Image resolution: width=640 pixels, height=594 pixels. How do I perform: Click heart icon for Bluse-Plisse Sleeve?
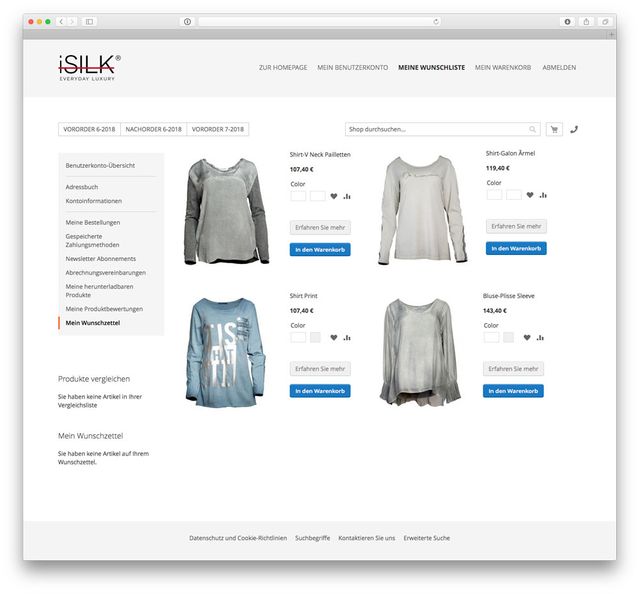click(x=527, y=338)
